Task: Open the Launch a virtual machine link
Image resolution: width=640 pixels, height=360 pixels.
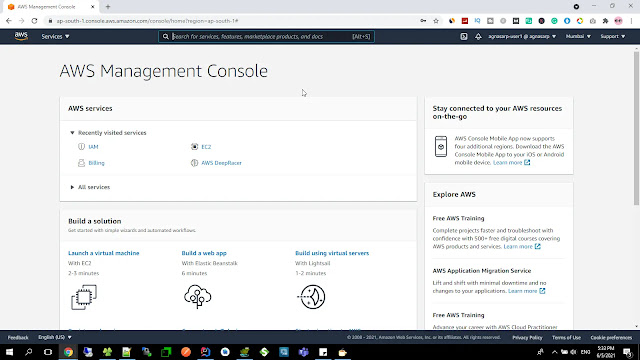Action: click(104, 253)
